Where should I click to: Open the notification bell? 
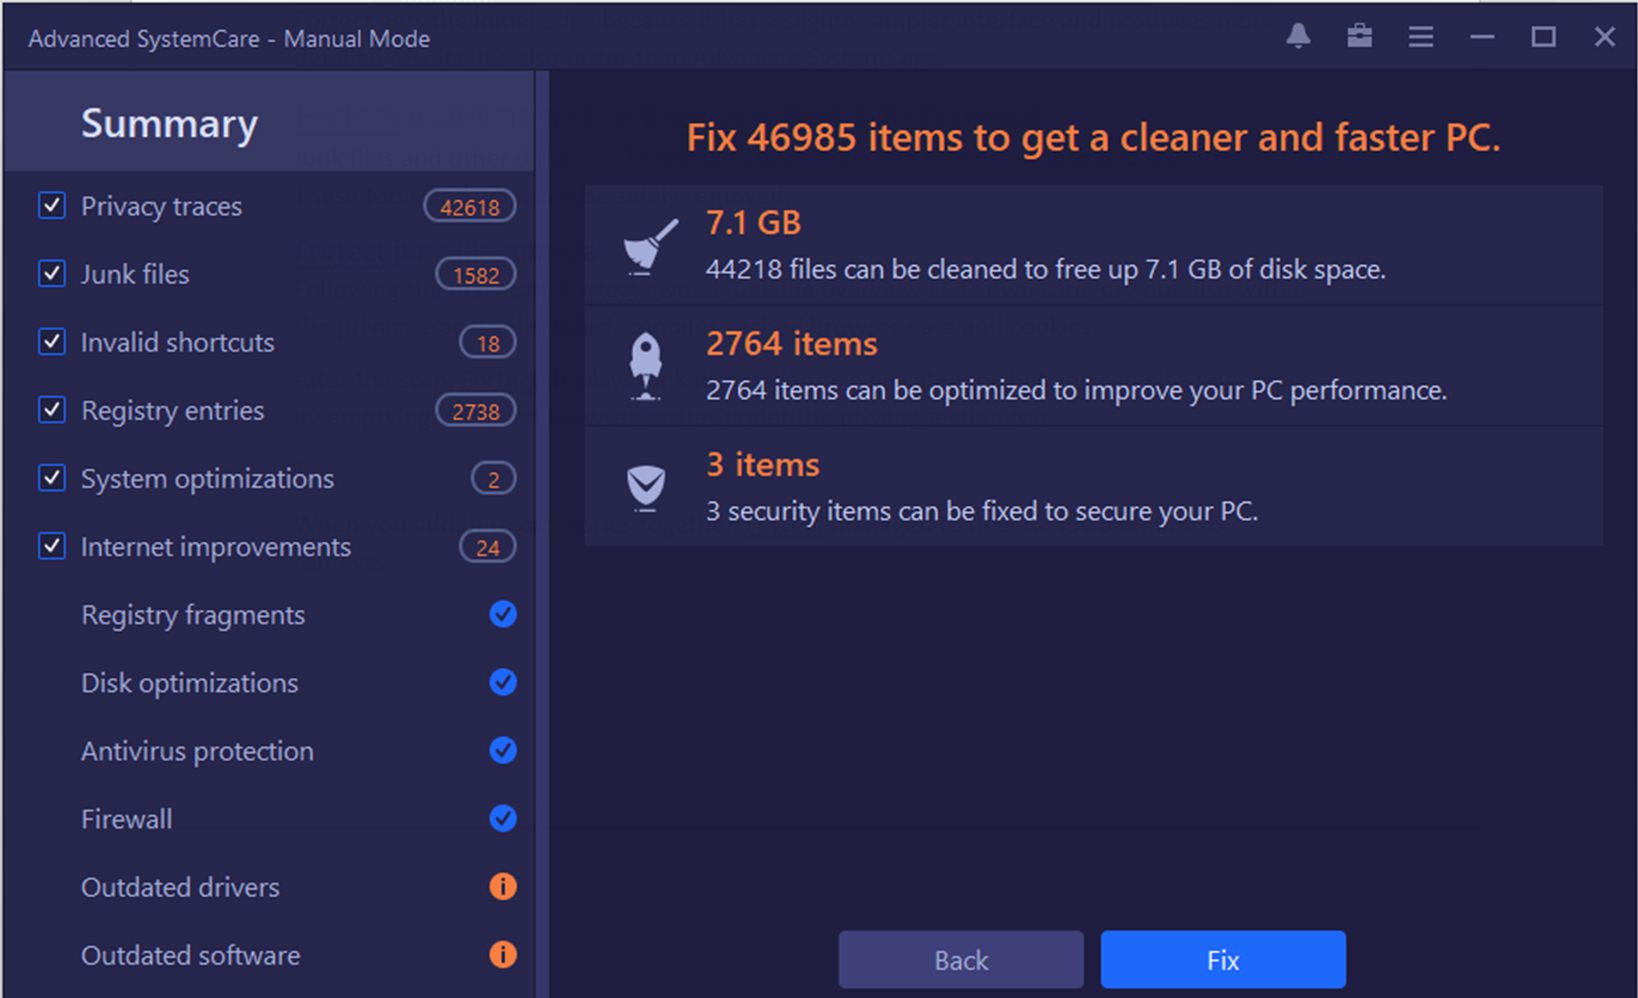pyautogui.click(x=1298, y=36)
